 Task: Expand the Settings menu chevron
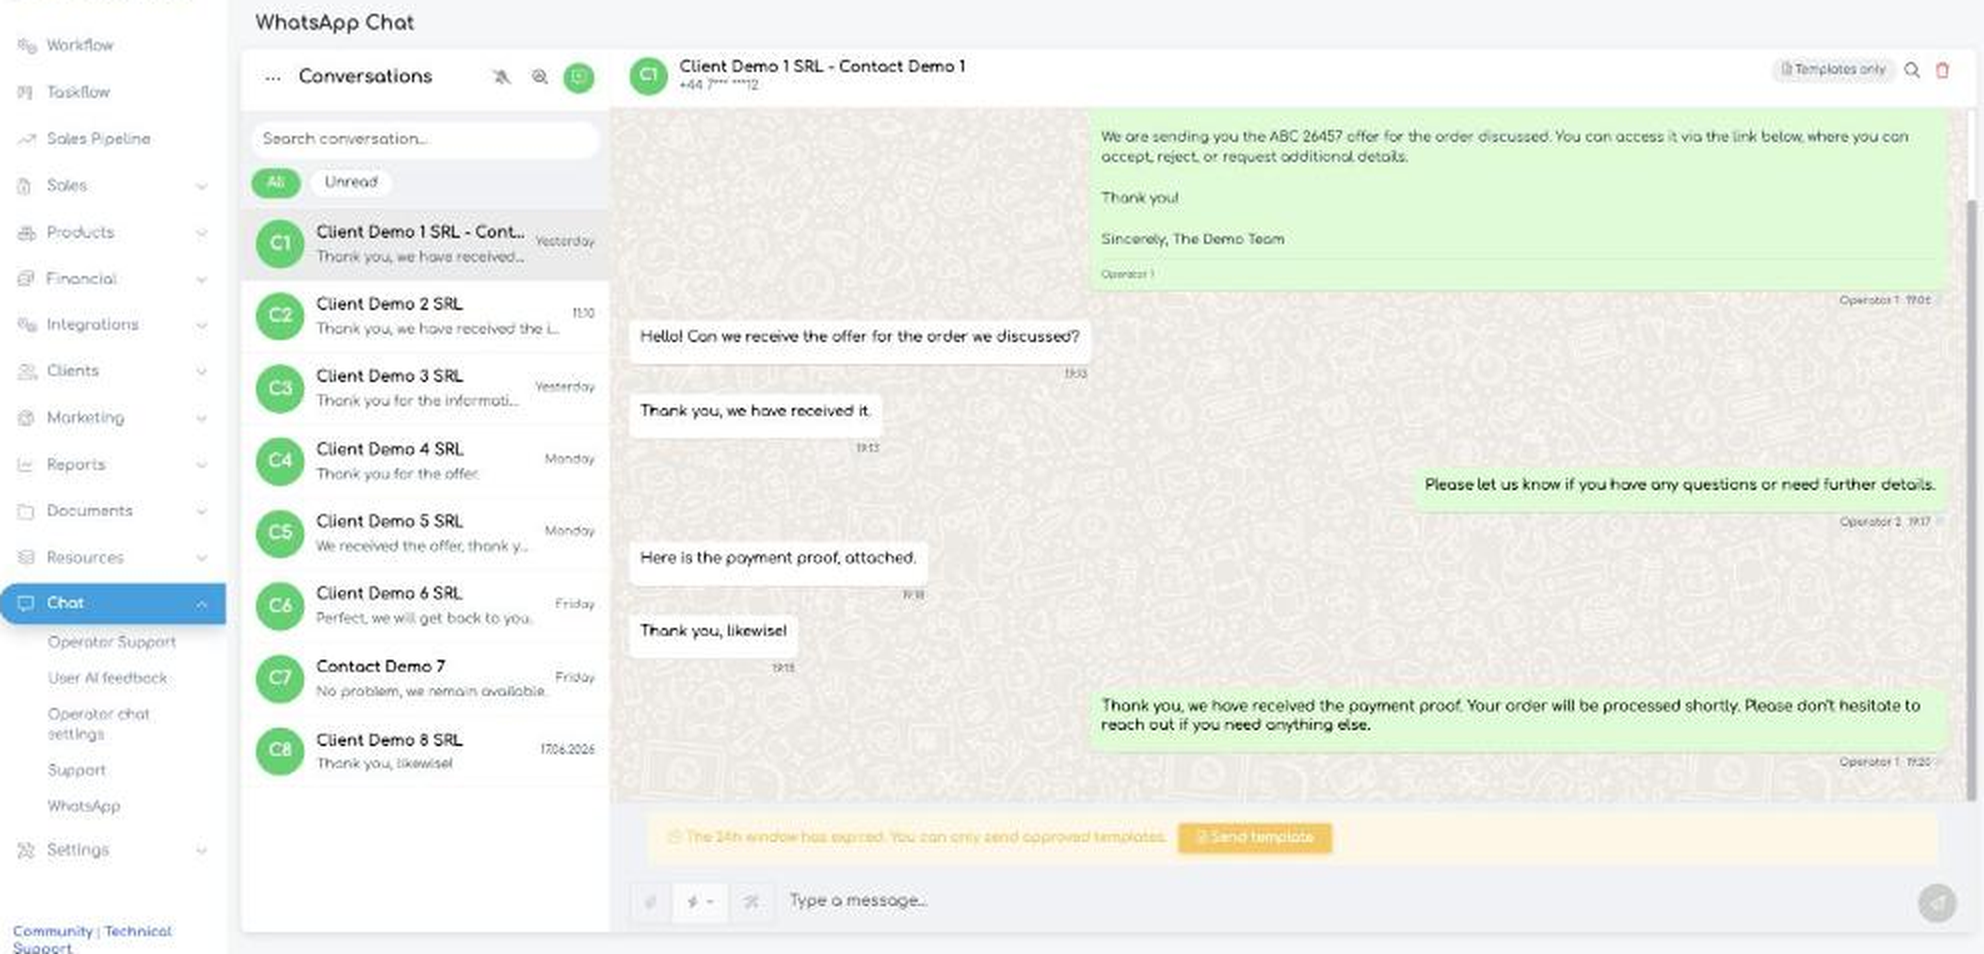[201, 851]
